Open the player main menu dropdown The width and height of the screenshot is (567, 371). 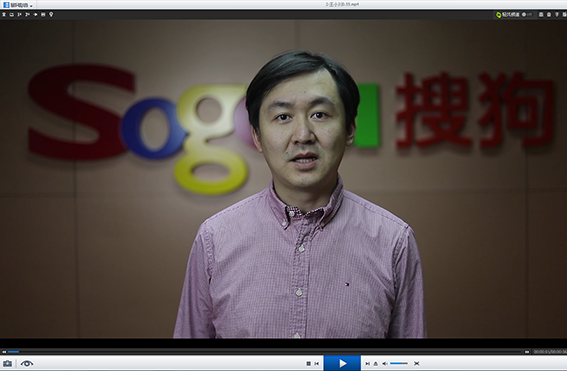pos(18,5)
